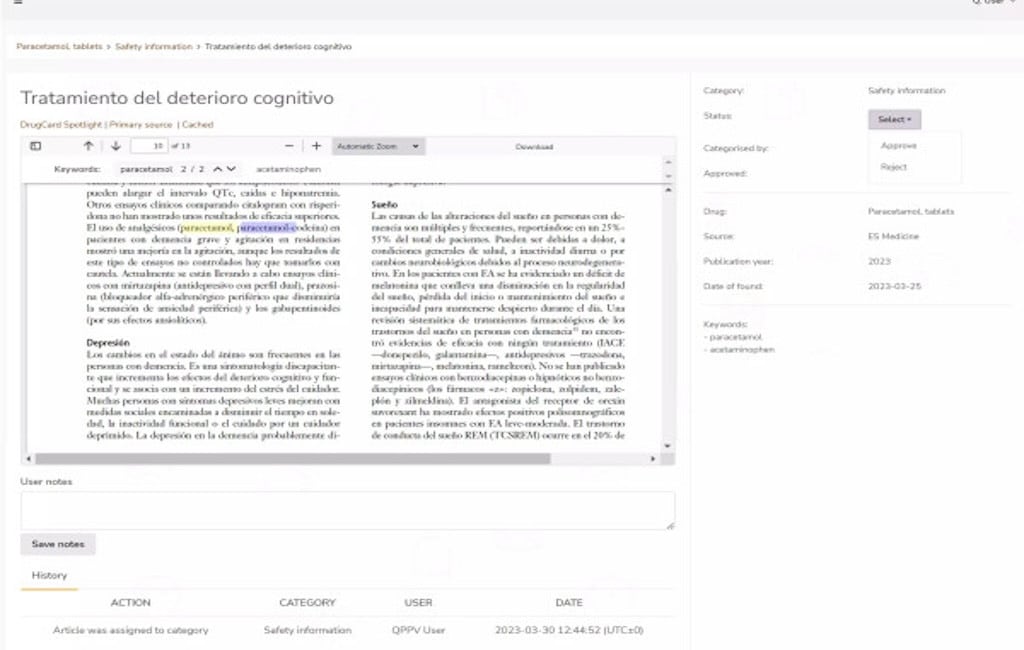Open the Cached link

[197, 124]
